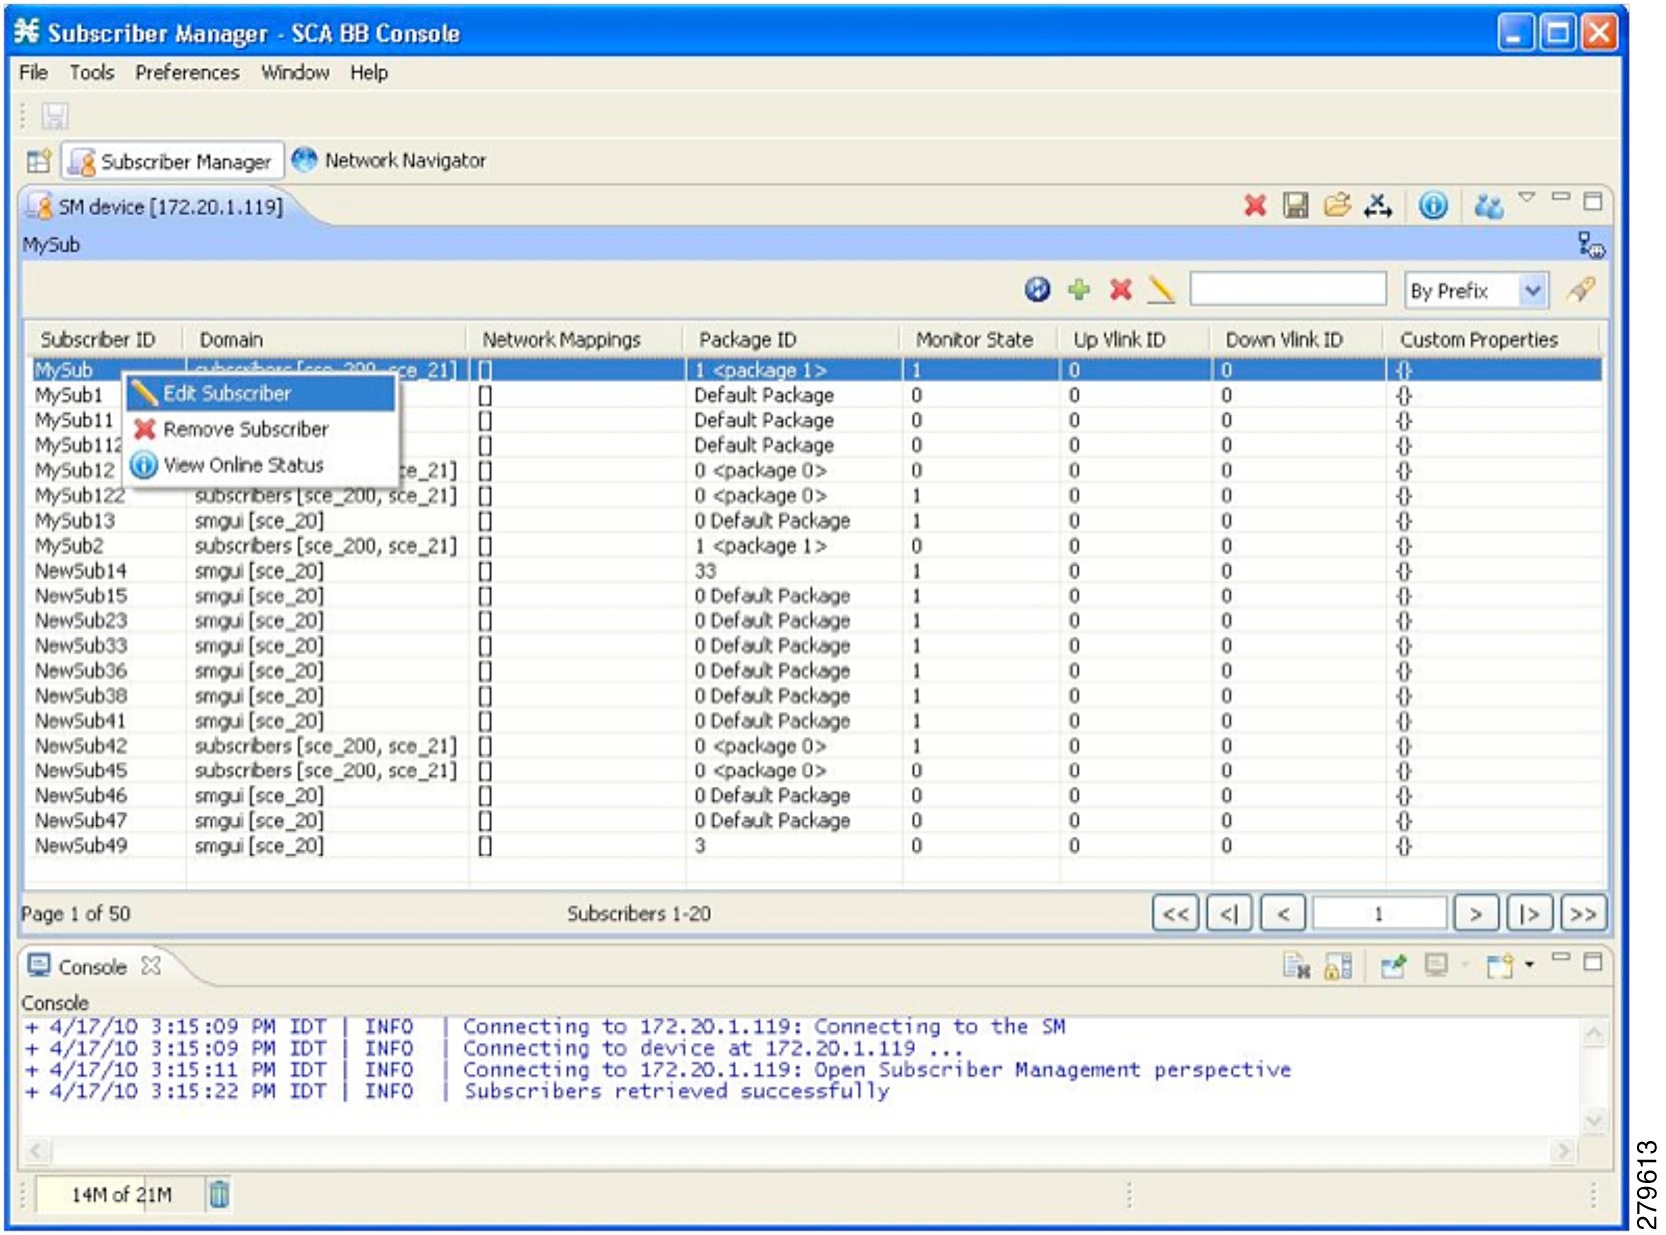Pin the Console view open

[1392, 966]
